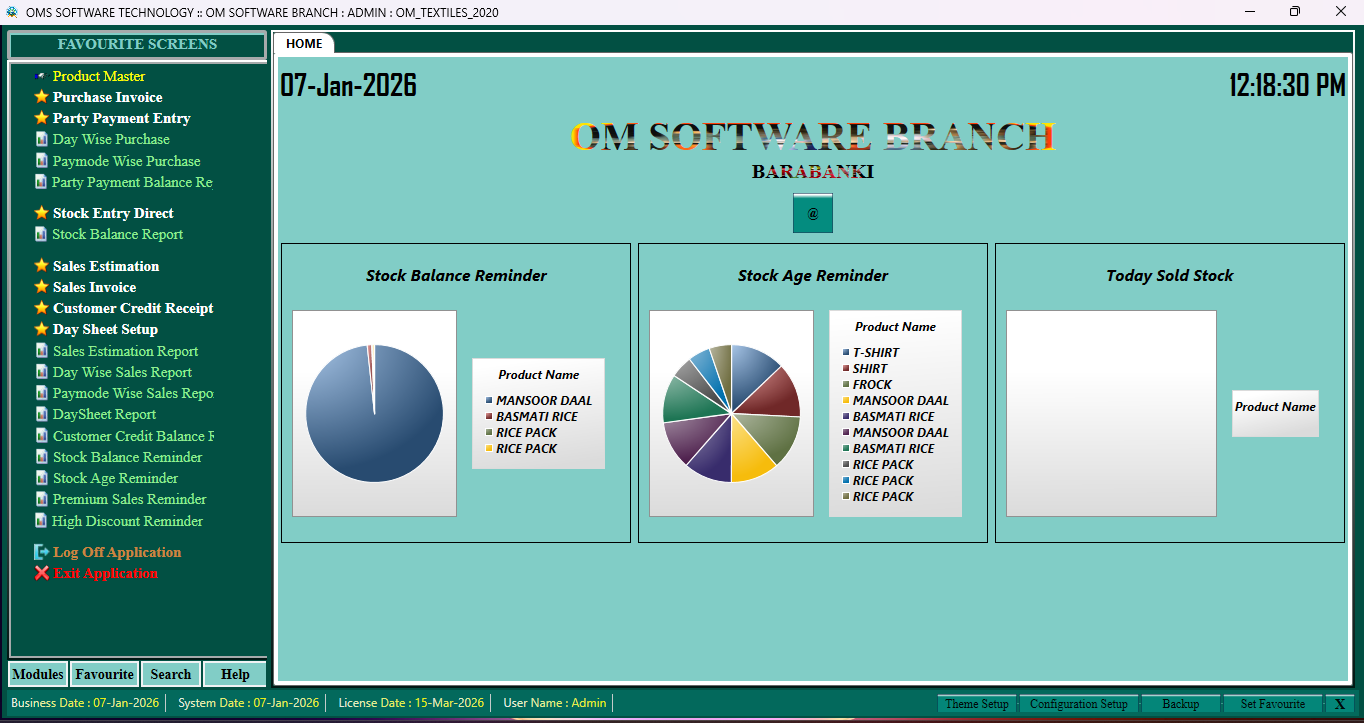Image resolution: width=1364 pixels, height=723 pixels.
Task: Click the report icon beside Stock Balance Report
Action: pyautogui.click(x=41, y=234)
